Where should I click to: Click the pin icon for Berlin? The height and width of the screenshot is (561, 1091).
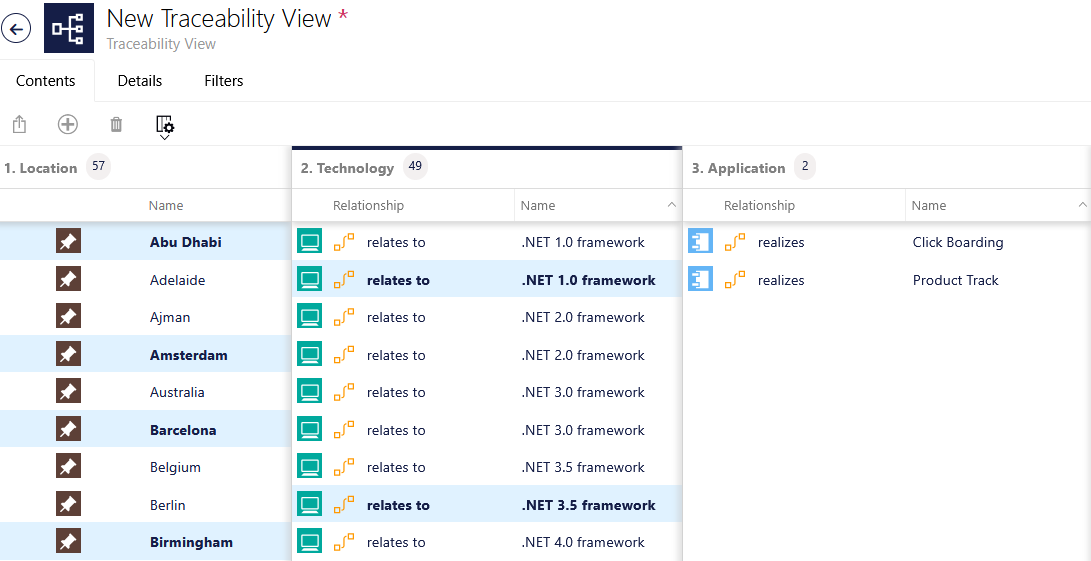pyautogui.click(x=68, y=505)
